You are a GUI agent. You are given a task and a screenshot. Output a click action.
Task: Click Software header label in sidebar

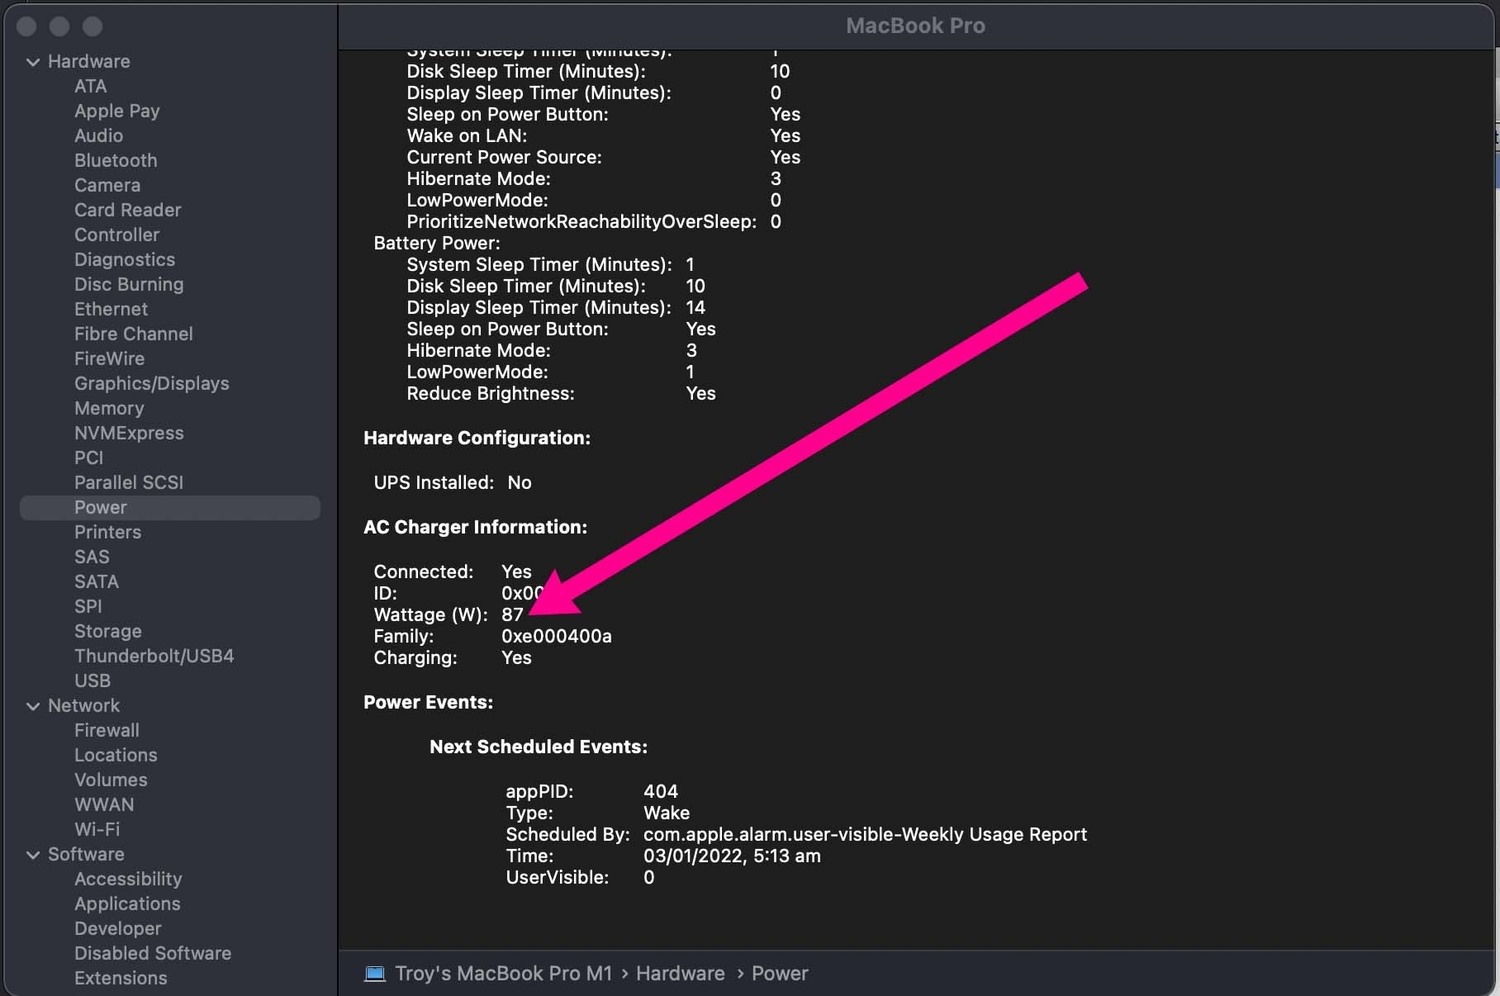[86, 855]
